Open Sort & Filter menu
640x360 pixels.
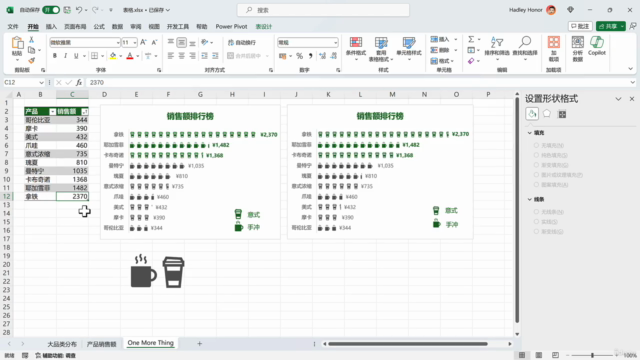497,49
